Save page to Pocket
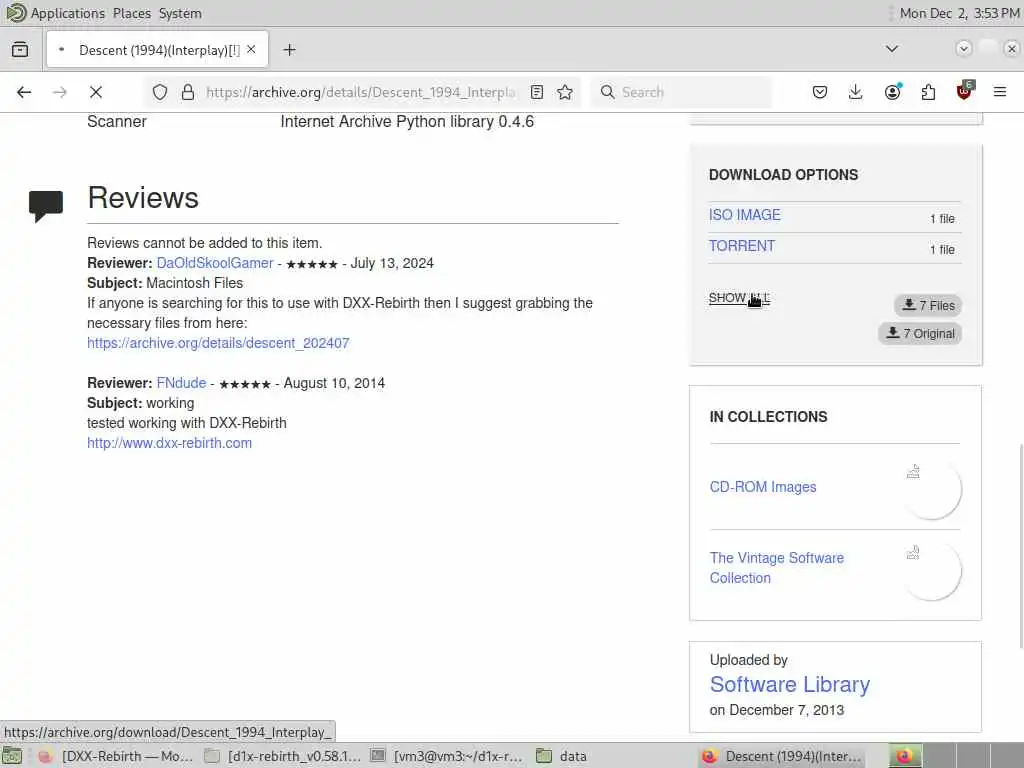Image resolution: width=1024 pixels, height=768 pixels. click(820, 92)
